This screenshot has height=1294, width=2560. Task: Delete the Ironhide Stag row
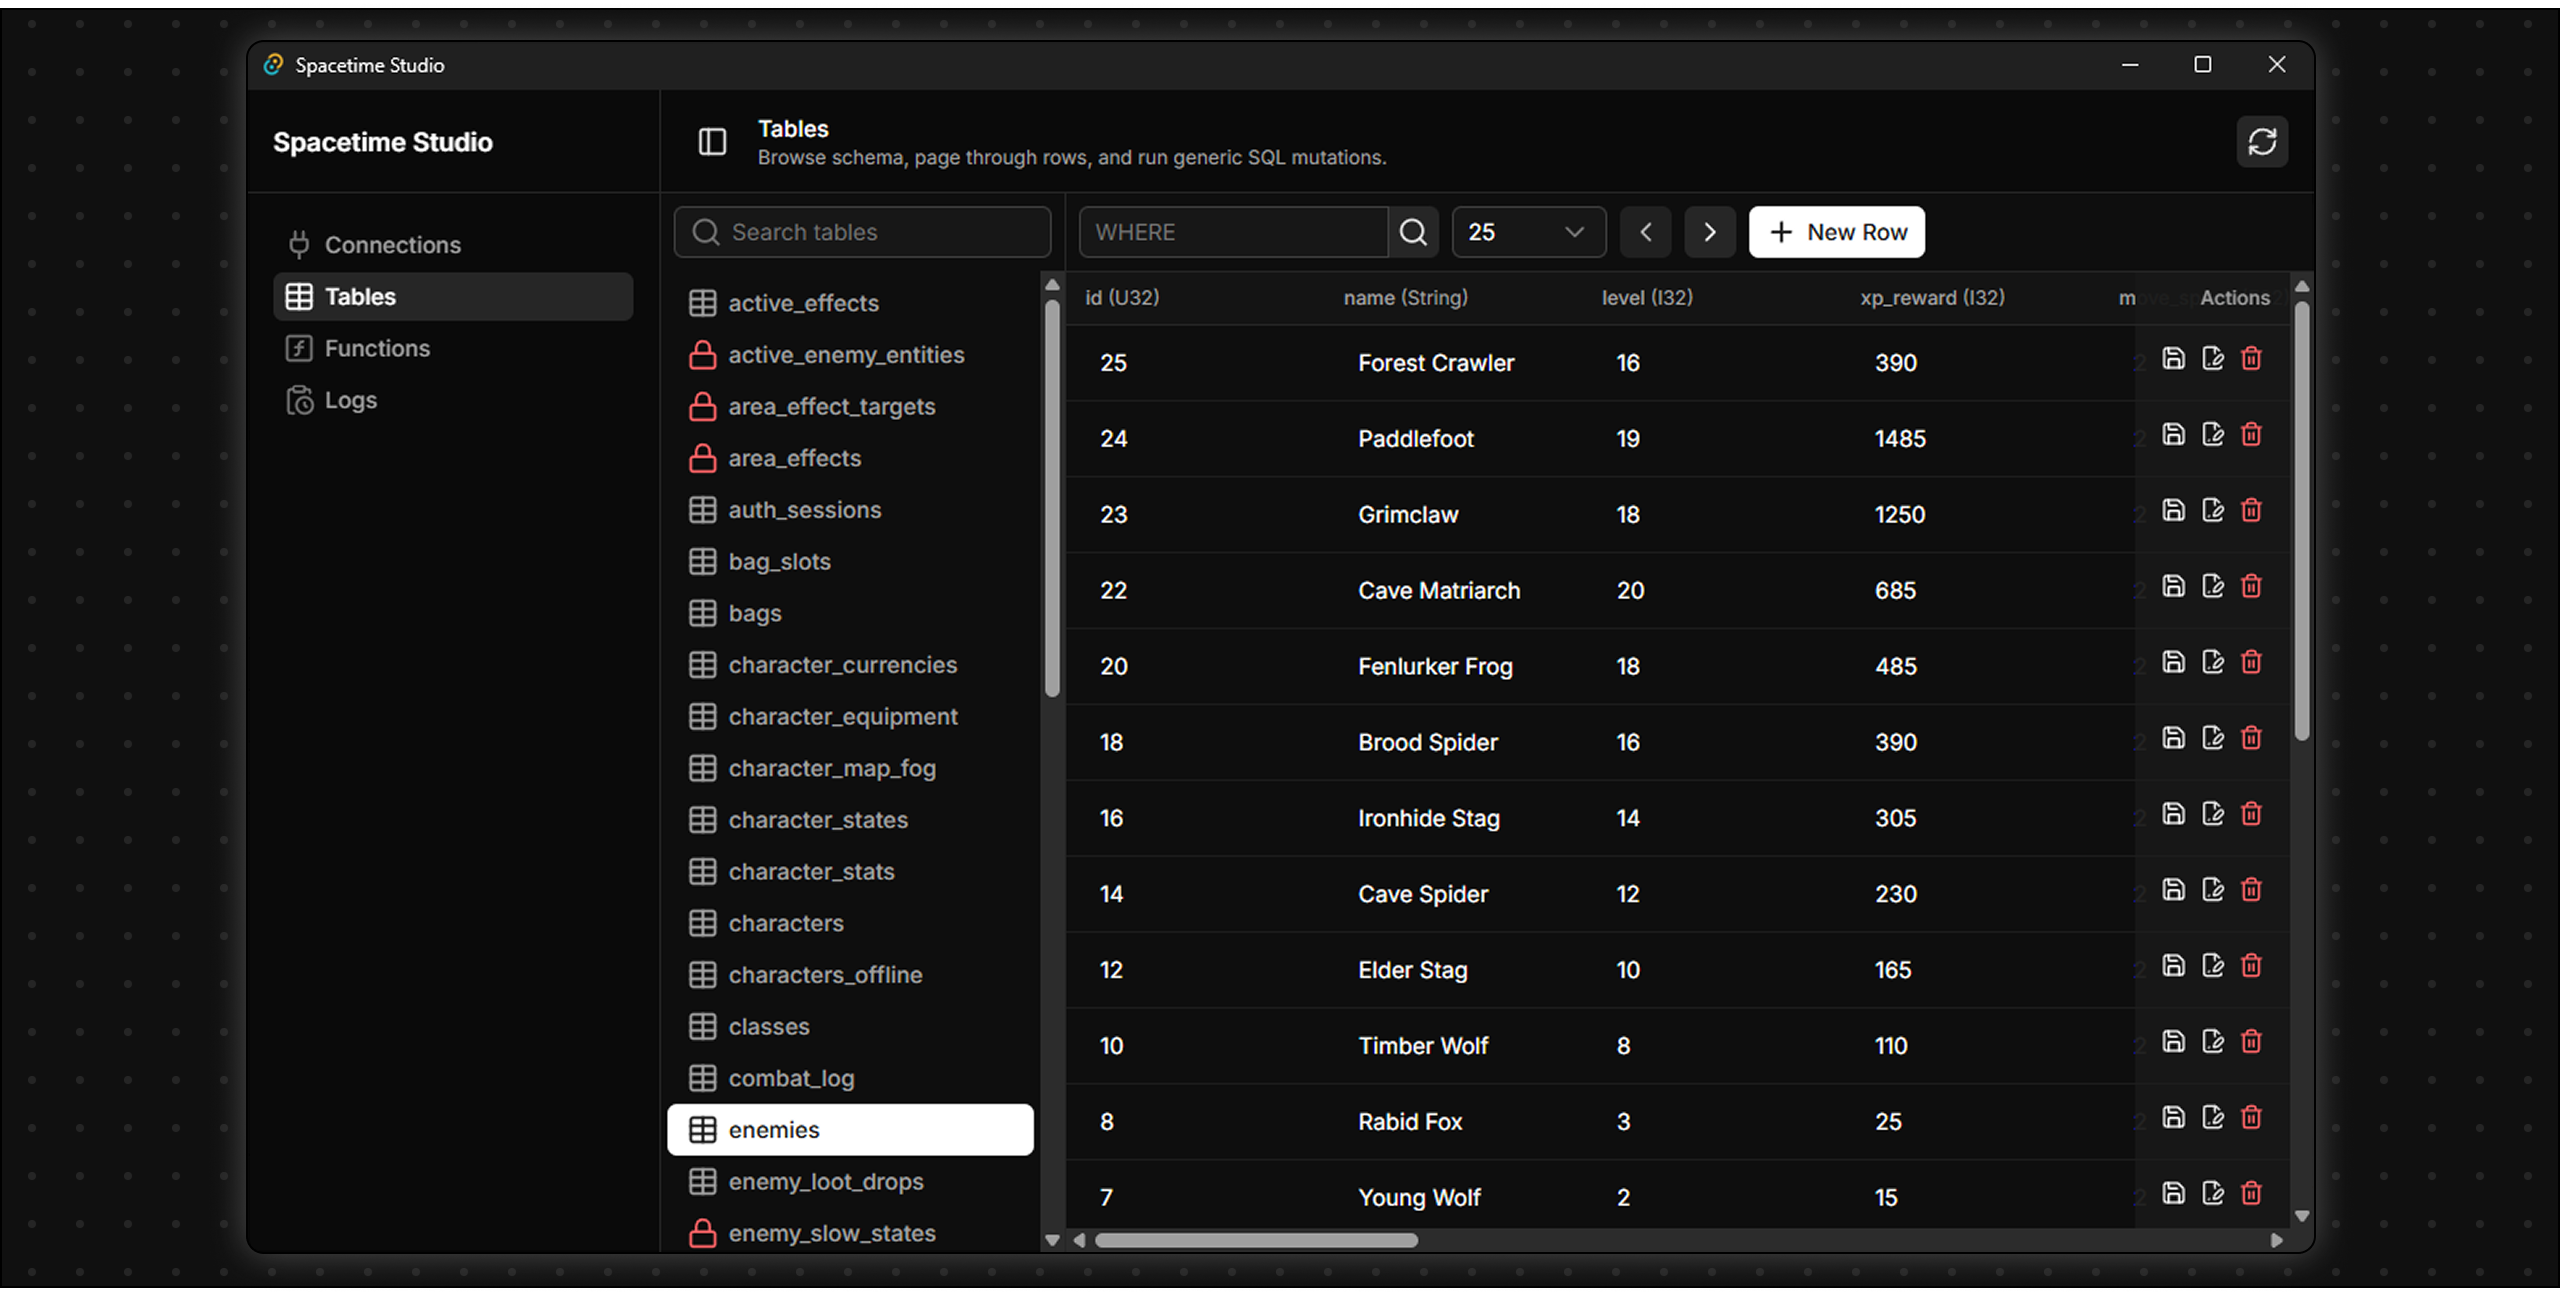tap(2251, 814)
